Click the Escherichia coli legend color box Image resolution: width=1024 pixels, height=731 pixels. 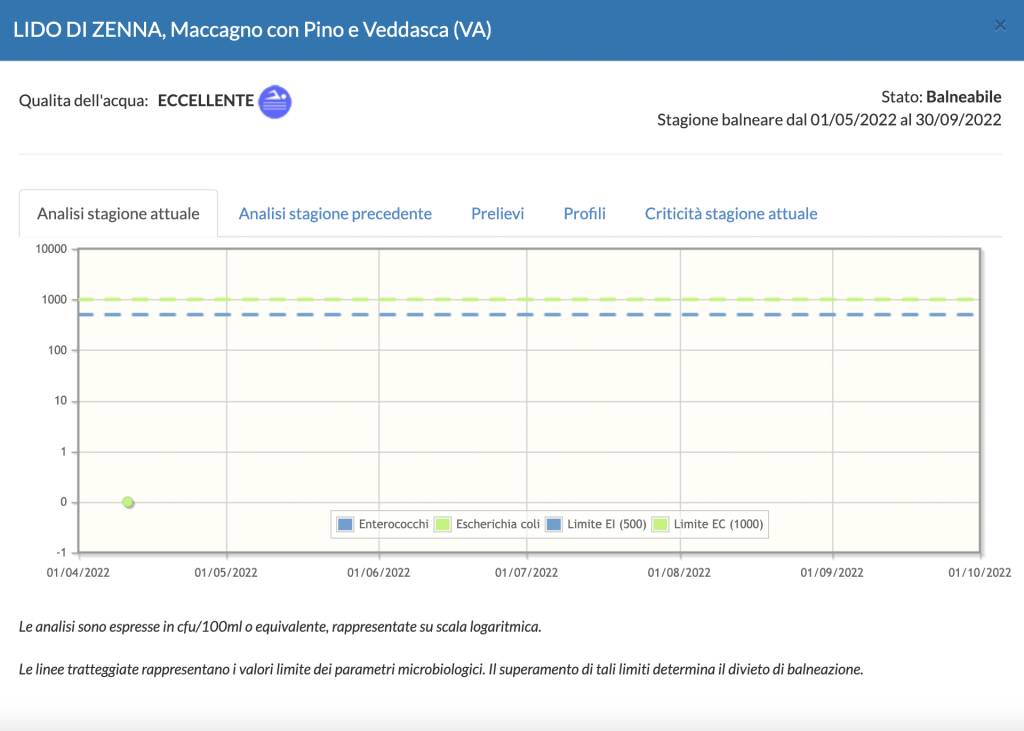tap(443, 524)
